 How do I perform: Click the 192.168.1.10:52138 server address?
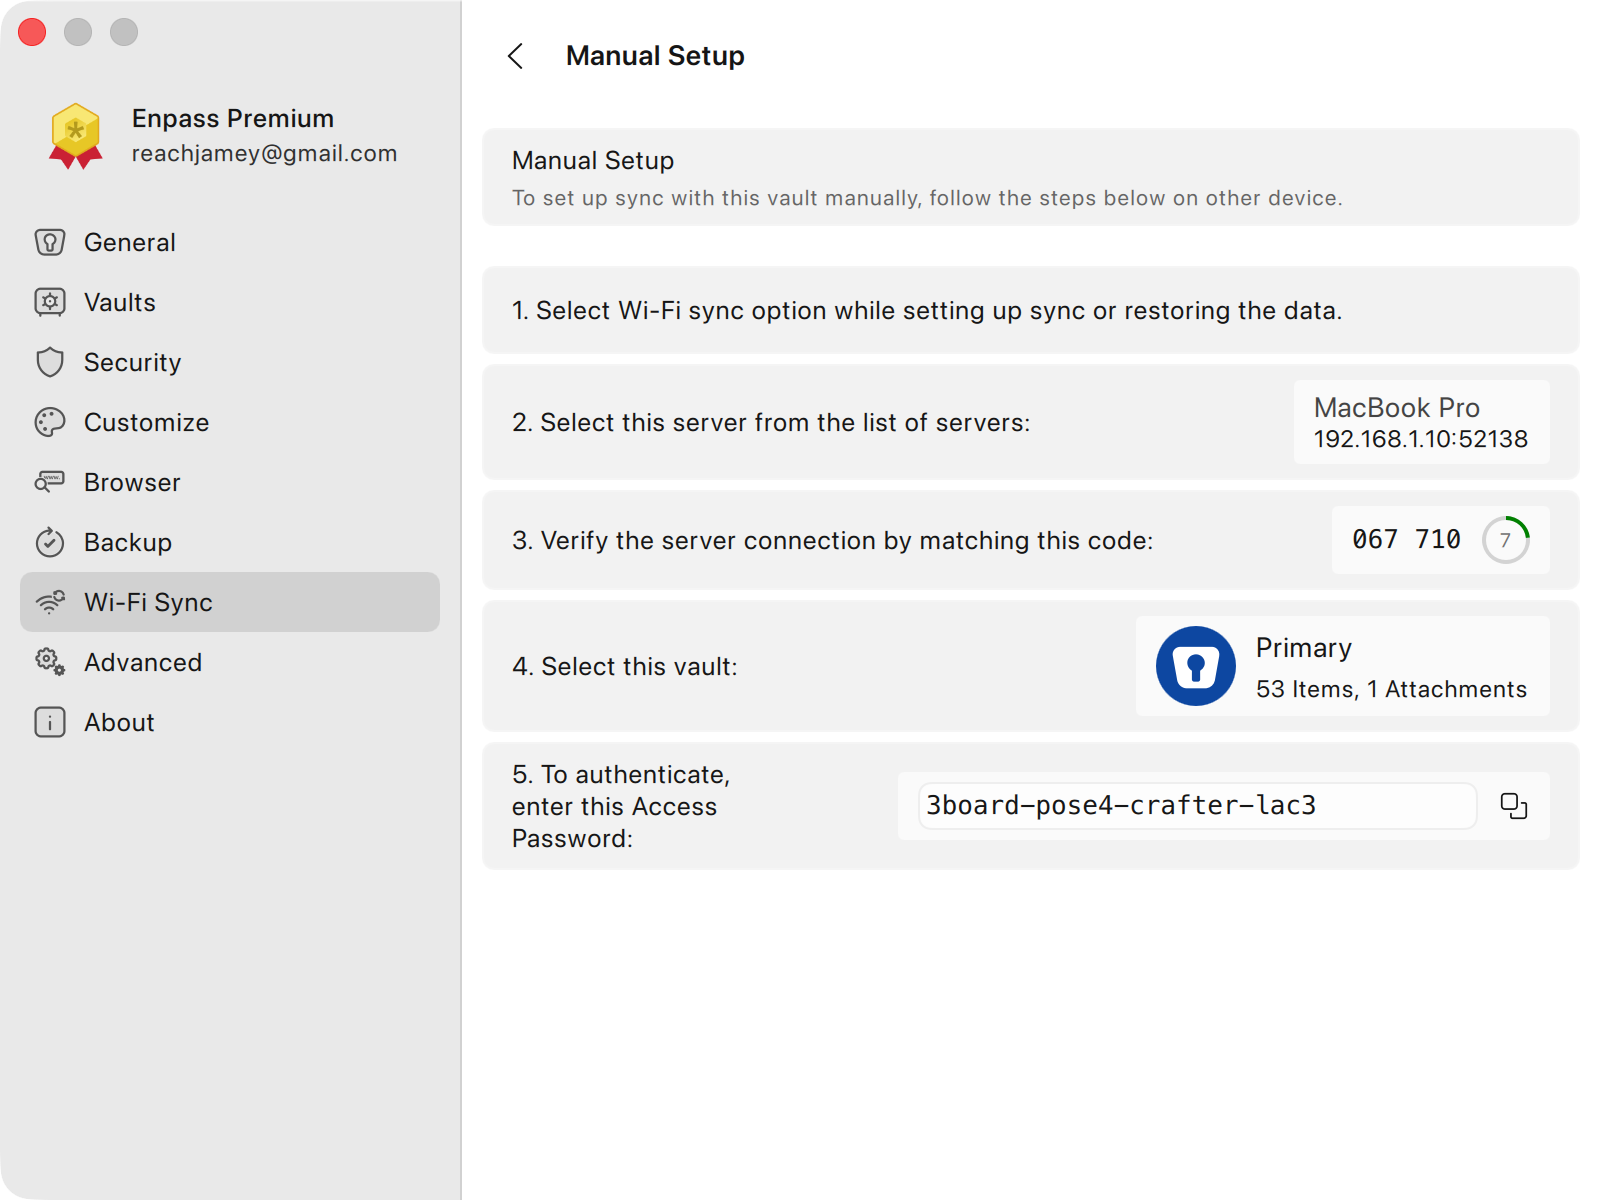click(x=1421, y=439)
